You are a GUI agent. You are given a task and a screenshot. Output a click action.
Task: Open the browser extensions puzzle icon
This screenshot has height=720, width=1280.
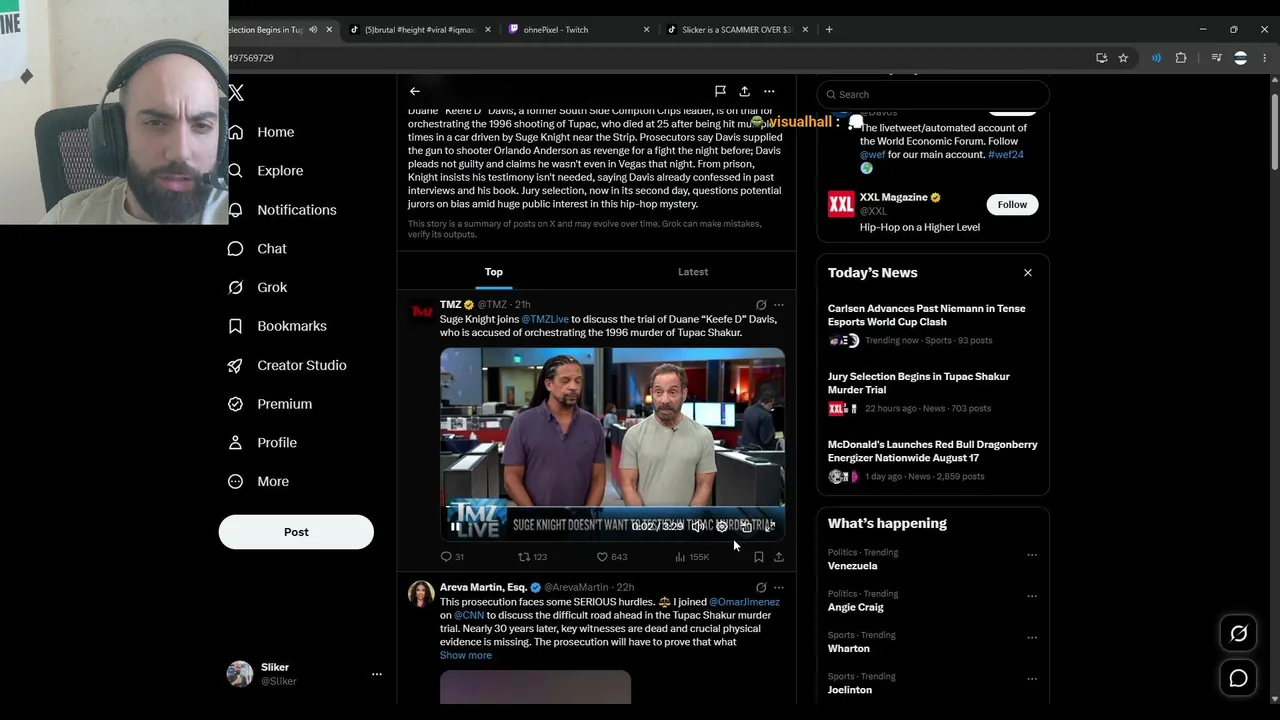click(x=1181, y=58)
